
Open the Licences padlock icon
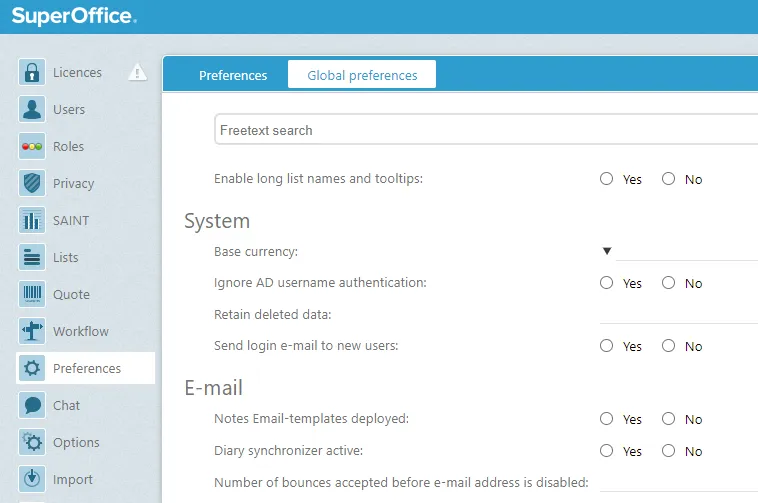(32, 73)
